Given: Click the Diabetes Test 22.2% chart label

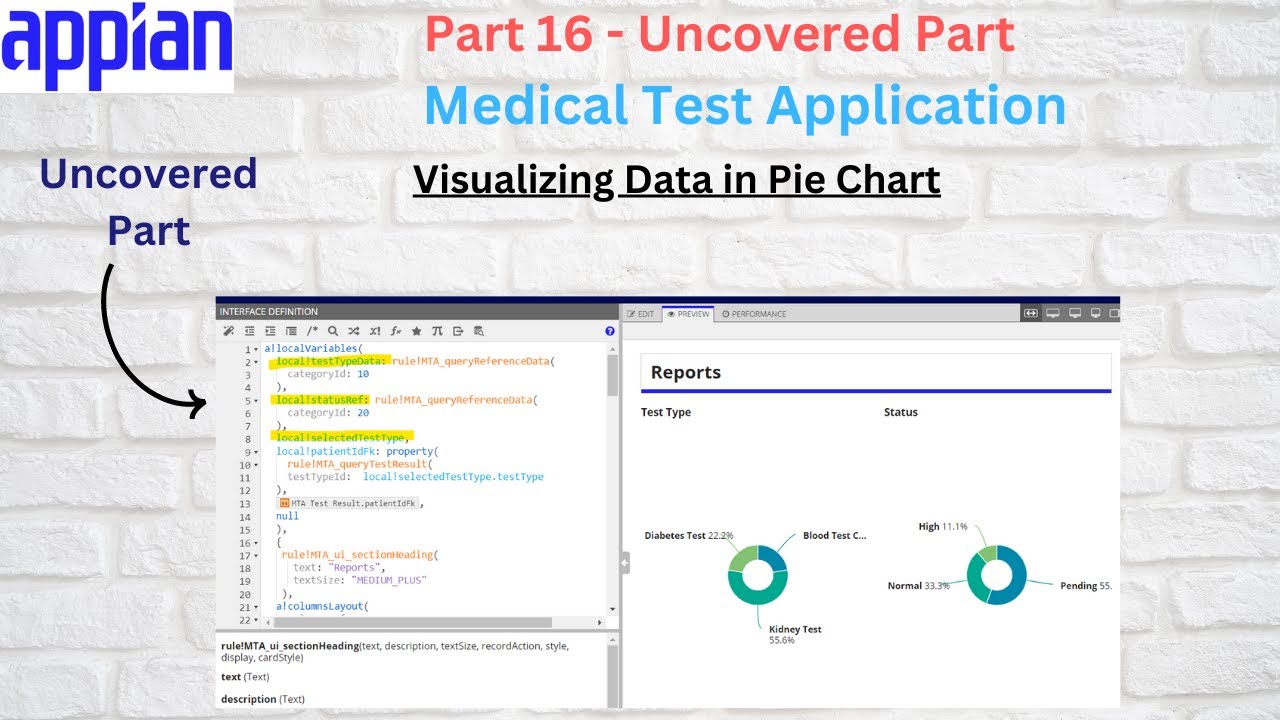Looking at the screenshot, I should (x=689, y=536).
